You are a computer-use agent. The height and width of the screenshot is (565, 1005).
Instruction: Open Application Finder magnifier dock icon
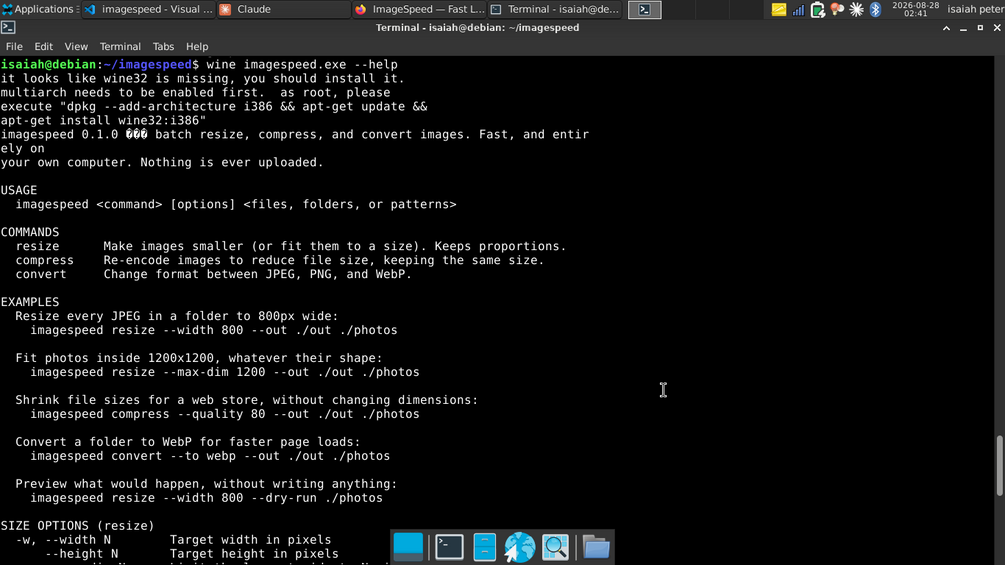pos(555,547)
